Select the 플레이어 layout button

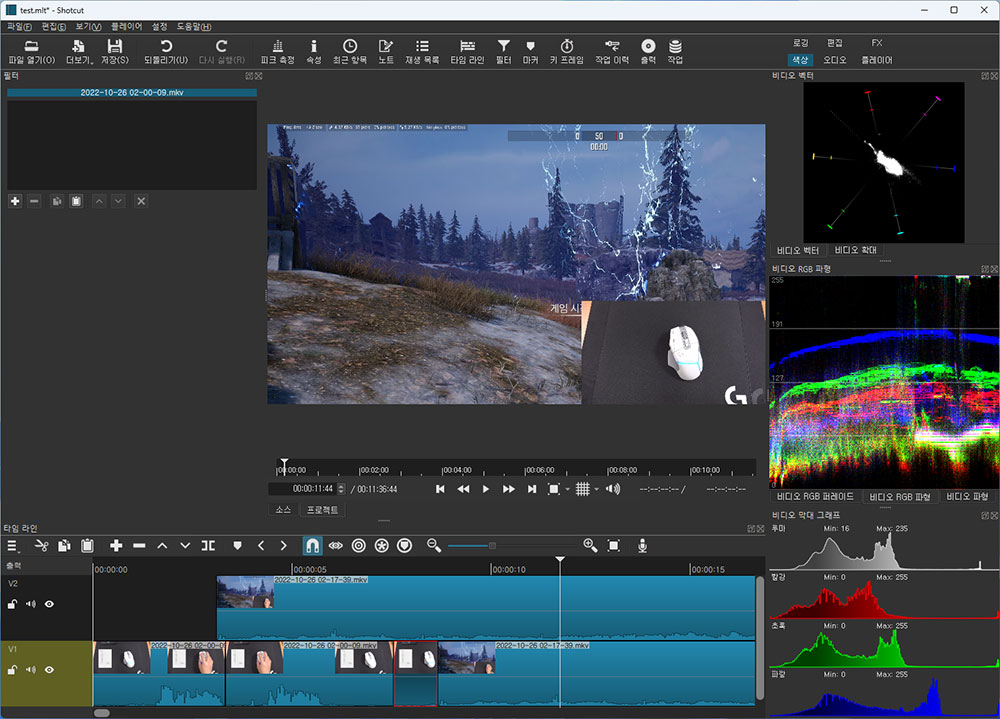[877, 60]
